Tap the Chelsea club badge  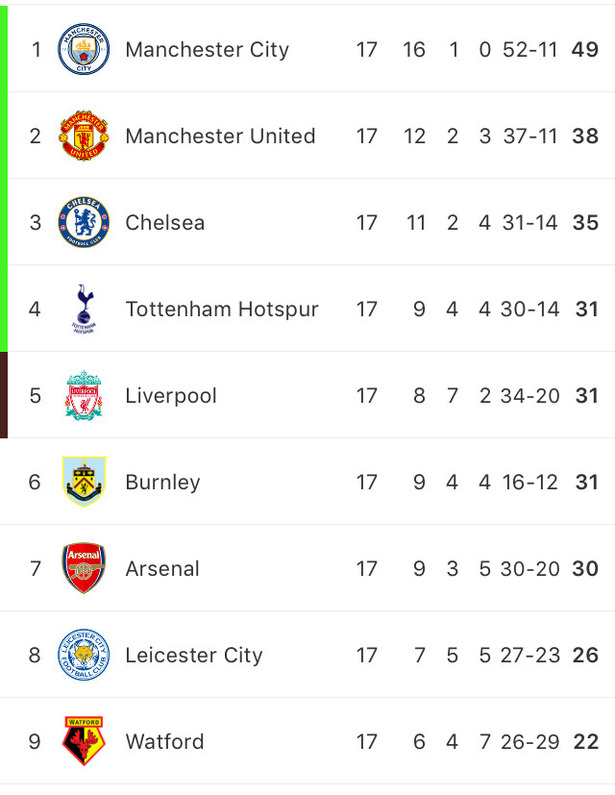pos(84,222)
